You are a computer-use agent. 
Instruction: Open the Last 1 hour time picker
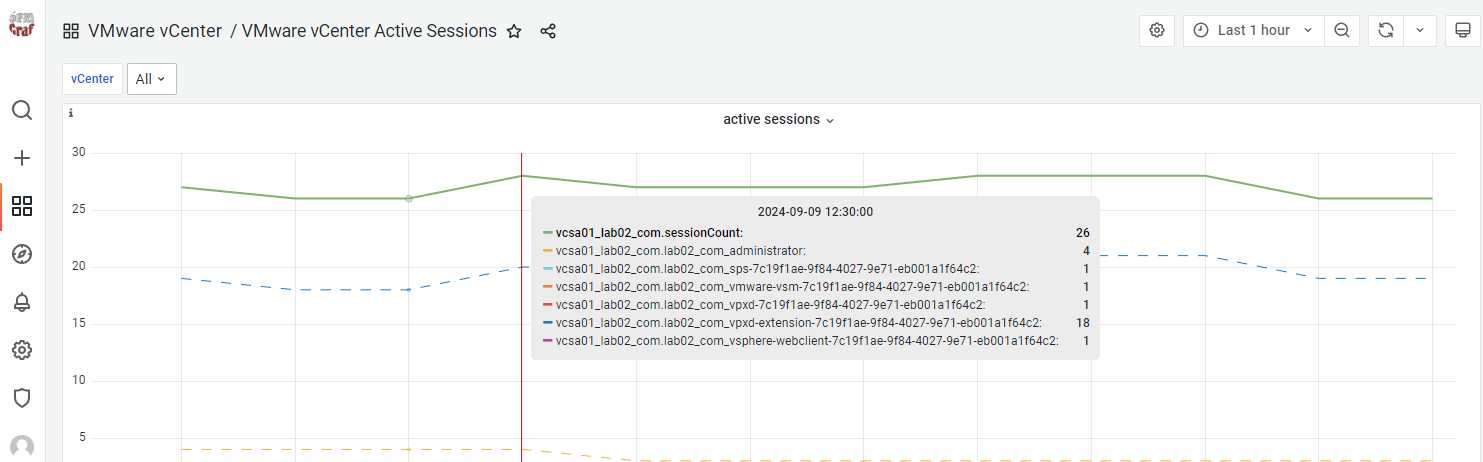[x=1254, y=30]
